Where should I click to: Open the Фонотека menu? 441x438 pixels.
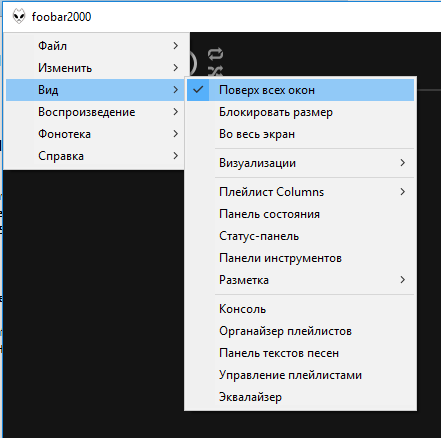tap(95, 134)
